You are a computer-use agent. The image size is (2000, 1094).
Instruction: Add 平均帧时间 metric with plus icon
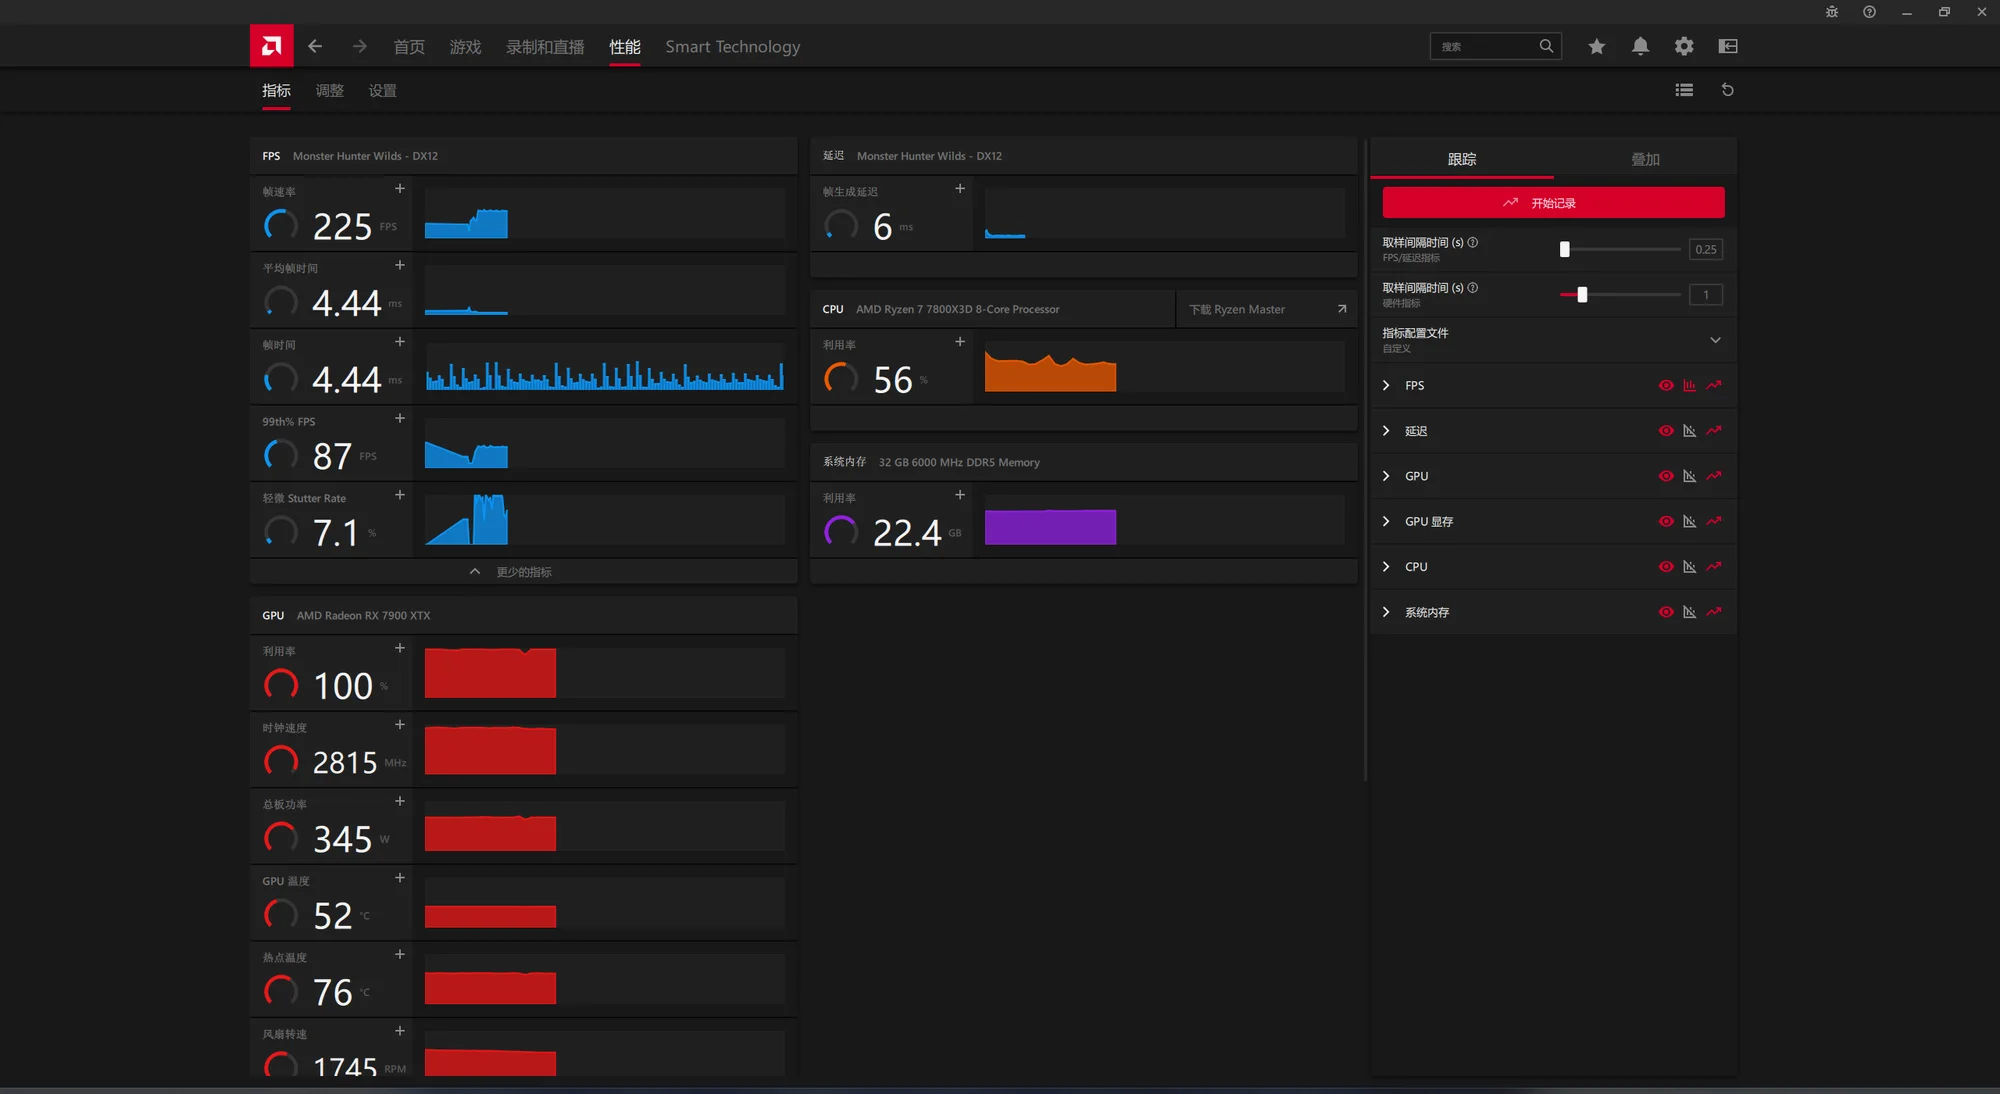(x=400, y=265)
